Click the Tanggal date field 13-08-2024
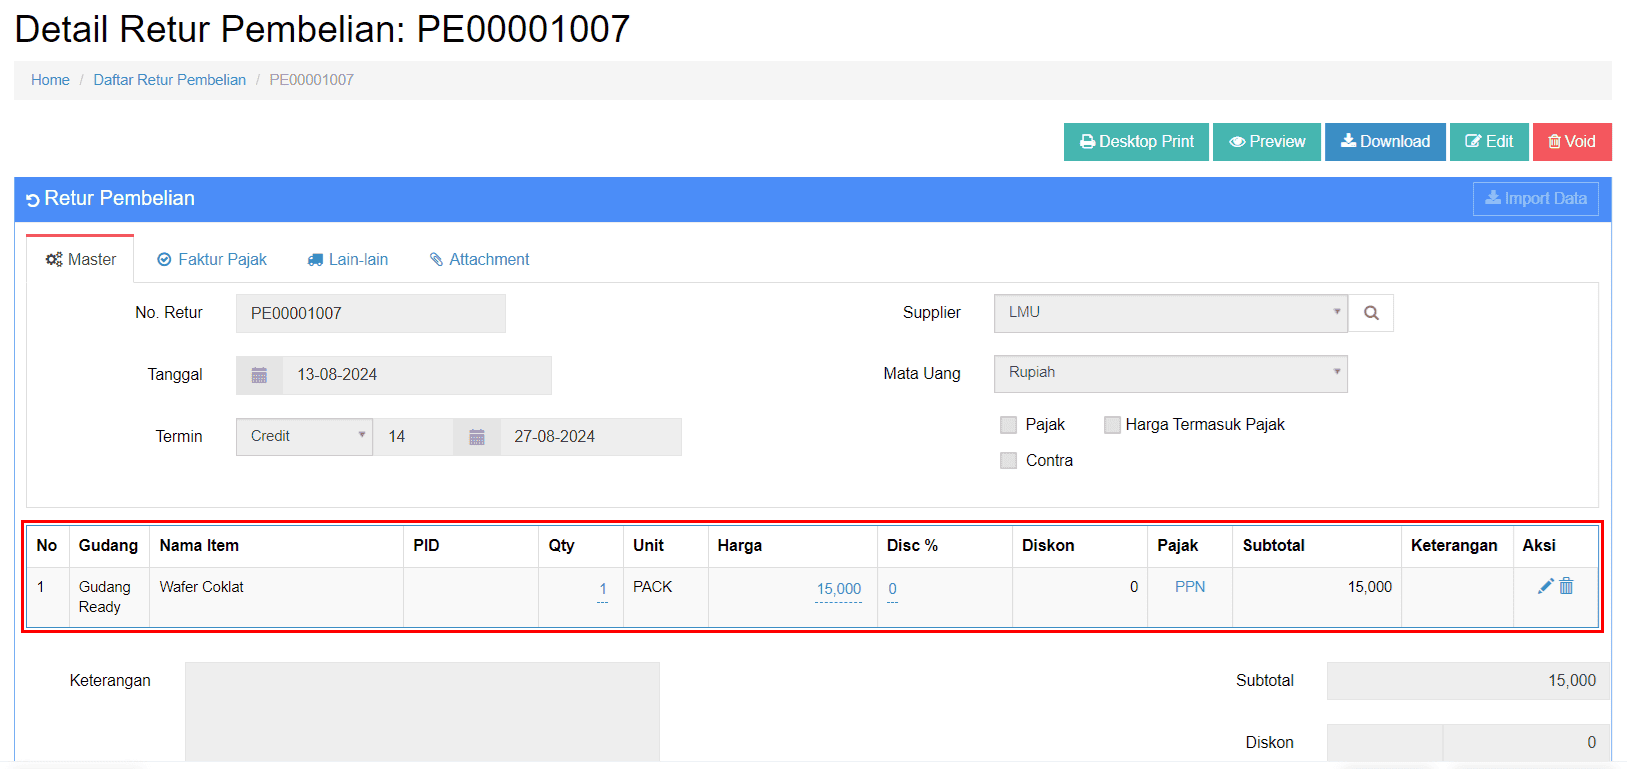Screen dimensions: 1627x769 [x=417, y=375]
